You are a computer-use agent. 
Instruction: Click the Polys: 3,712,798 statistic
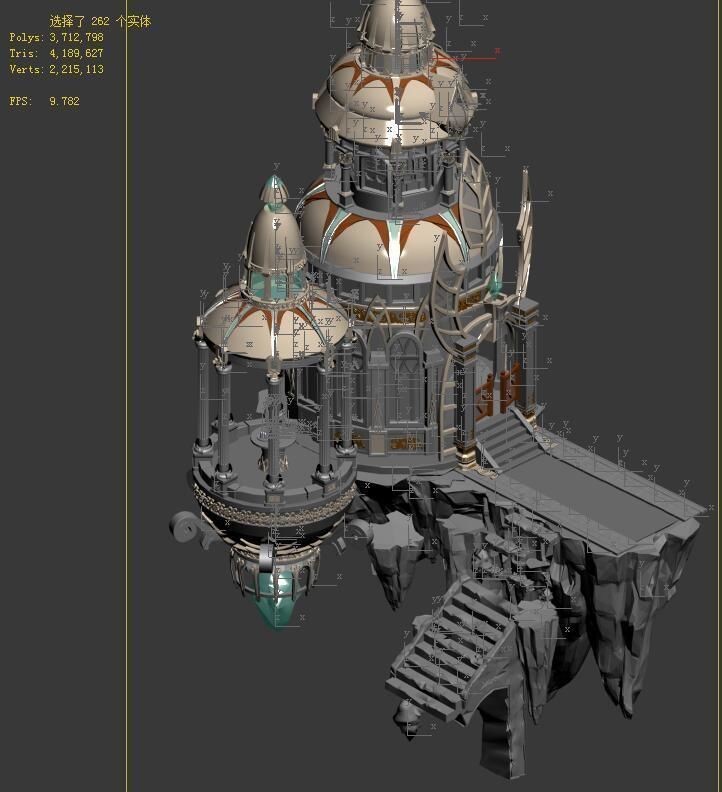click(57, 37)
